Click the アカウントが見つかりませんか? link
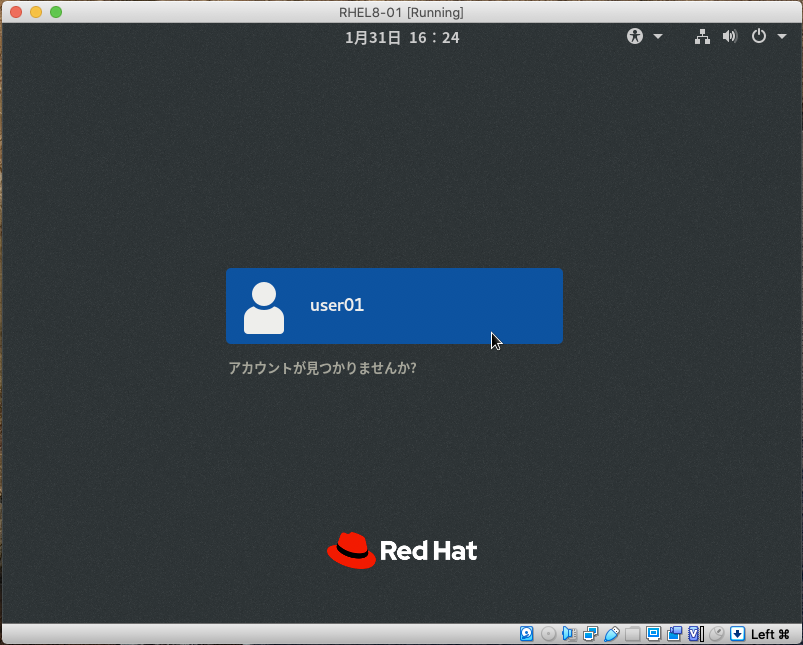 click(x=322, y=368)
